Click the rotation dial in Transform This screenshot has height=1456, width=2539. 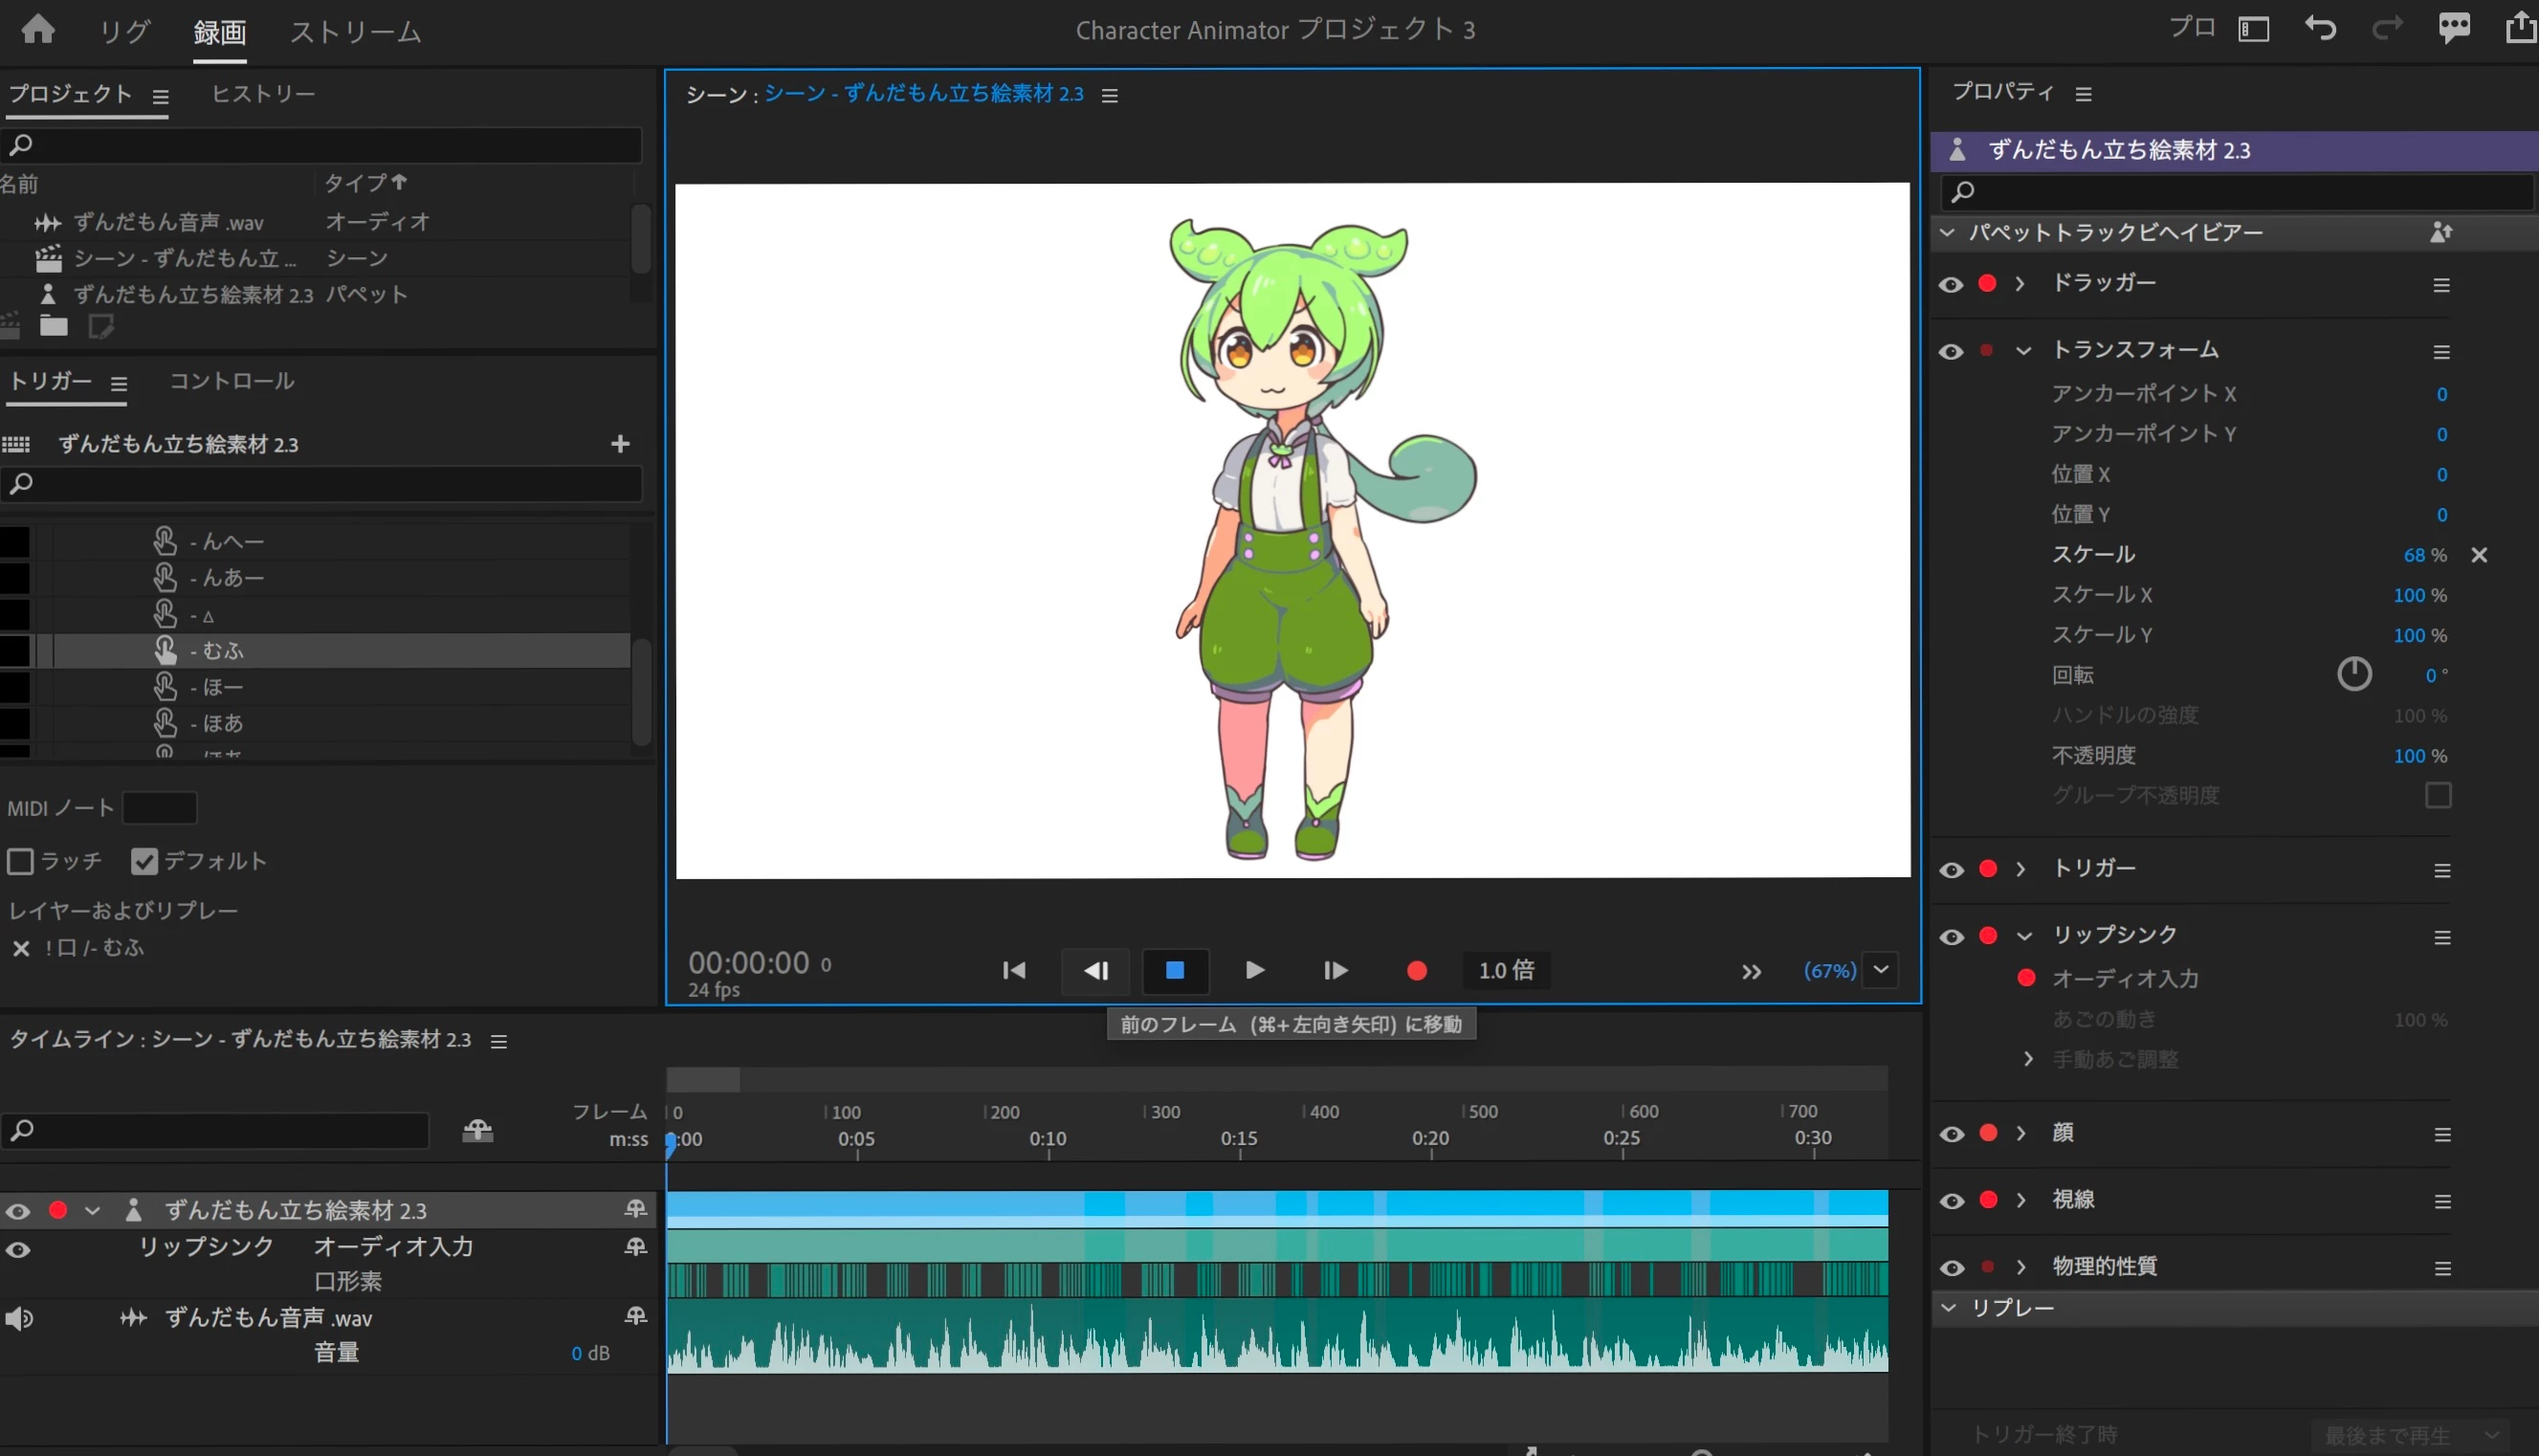tap(2354, 674)
